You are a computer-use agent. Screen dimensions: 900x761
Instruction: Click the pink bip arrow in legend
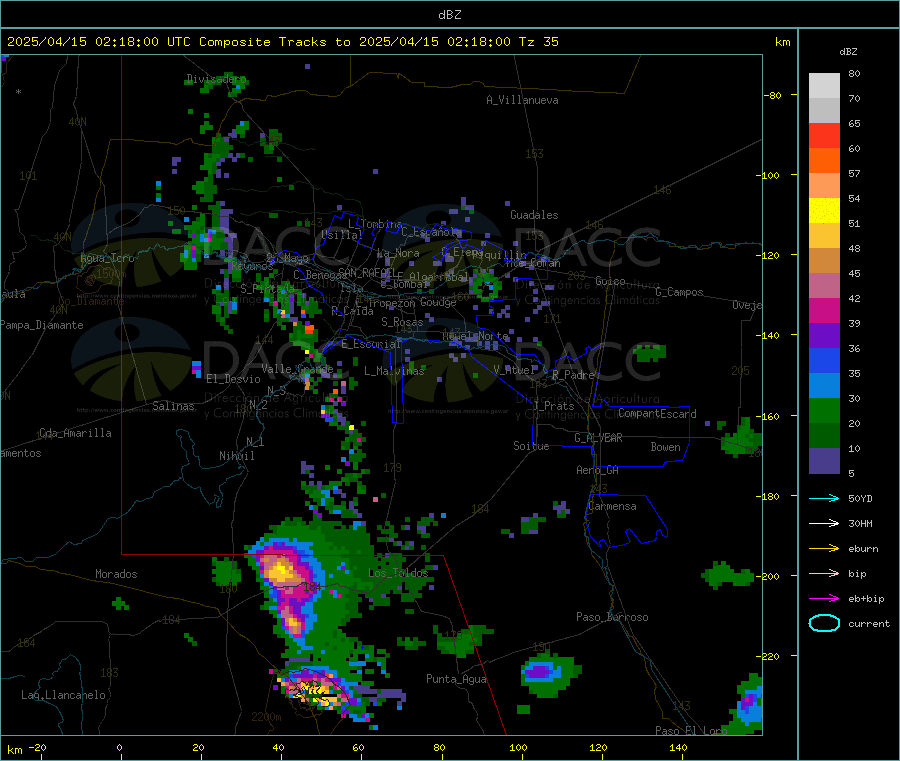[x=824, y=573]
